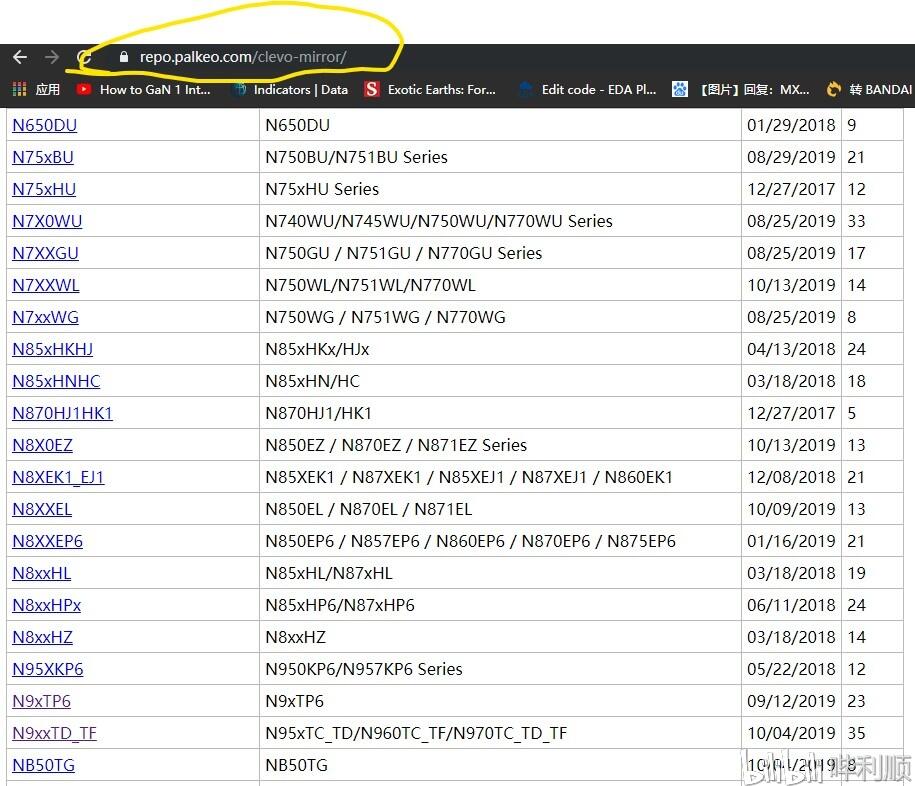Click the page reload icon
This screenshot has width=915, height=786.
click(84, 57)
